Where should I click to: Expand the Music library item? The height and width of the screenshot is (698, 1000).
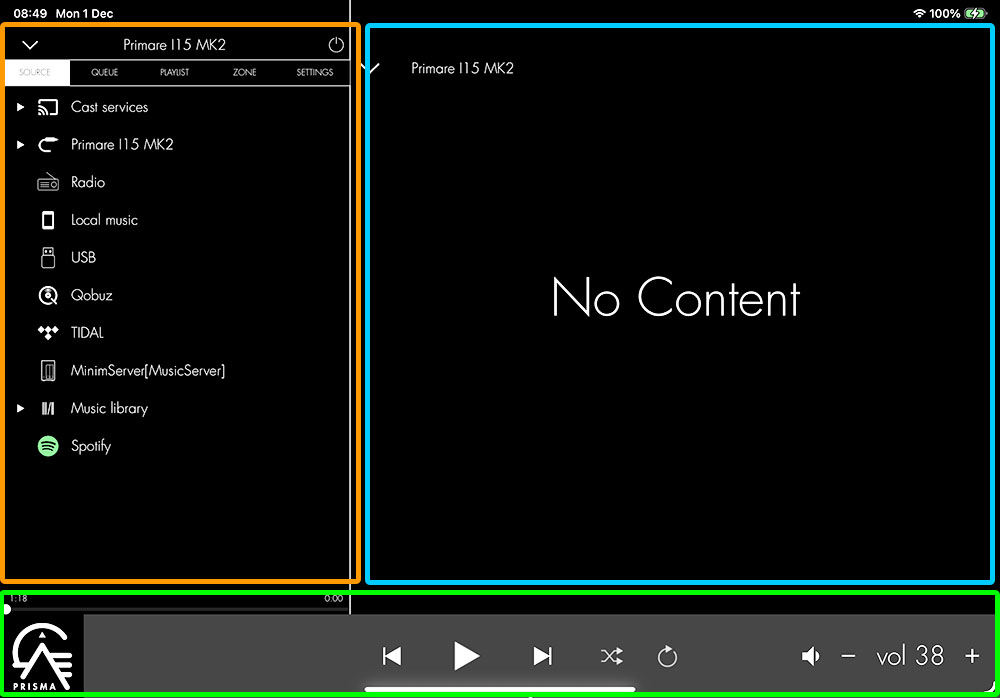[x=20, y=408]
